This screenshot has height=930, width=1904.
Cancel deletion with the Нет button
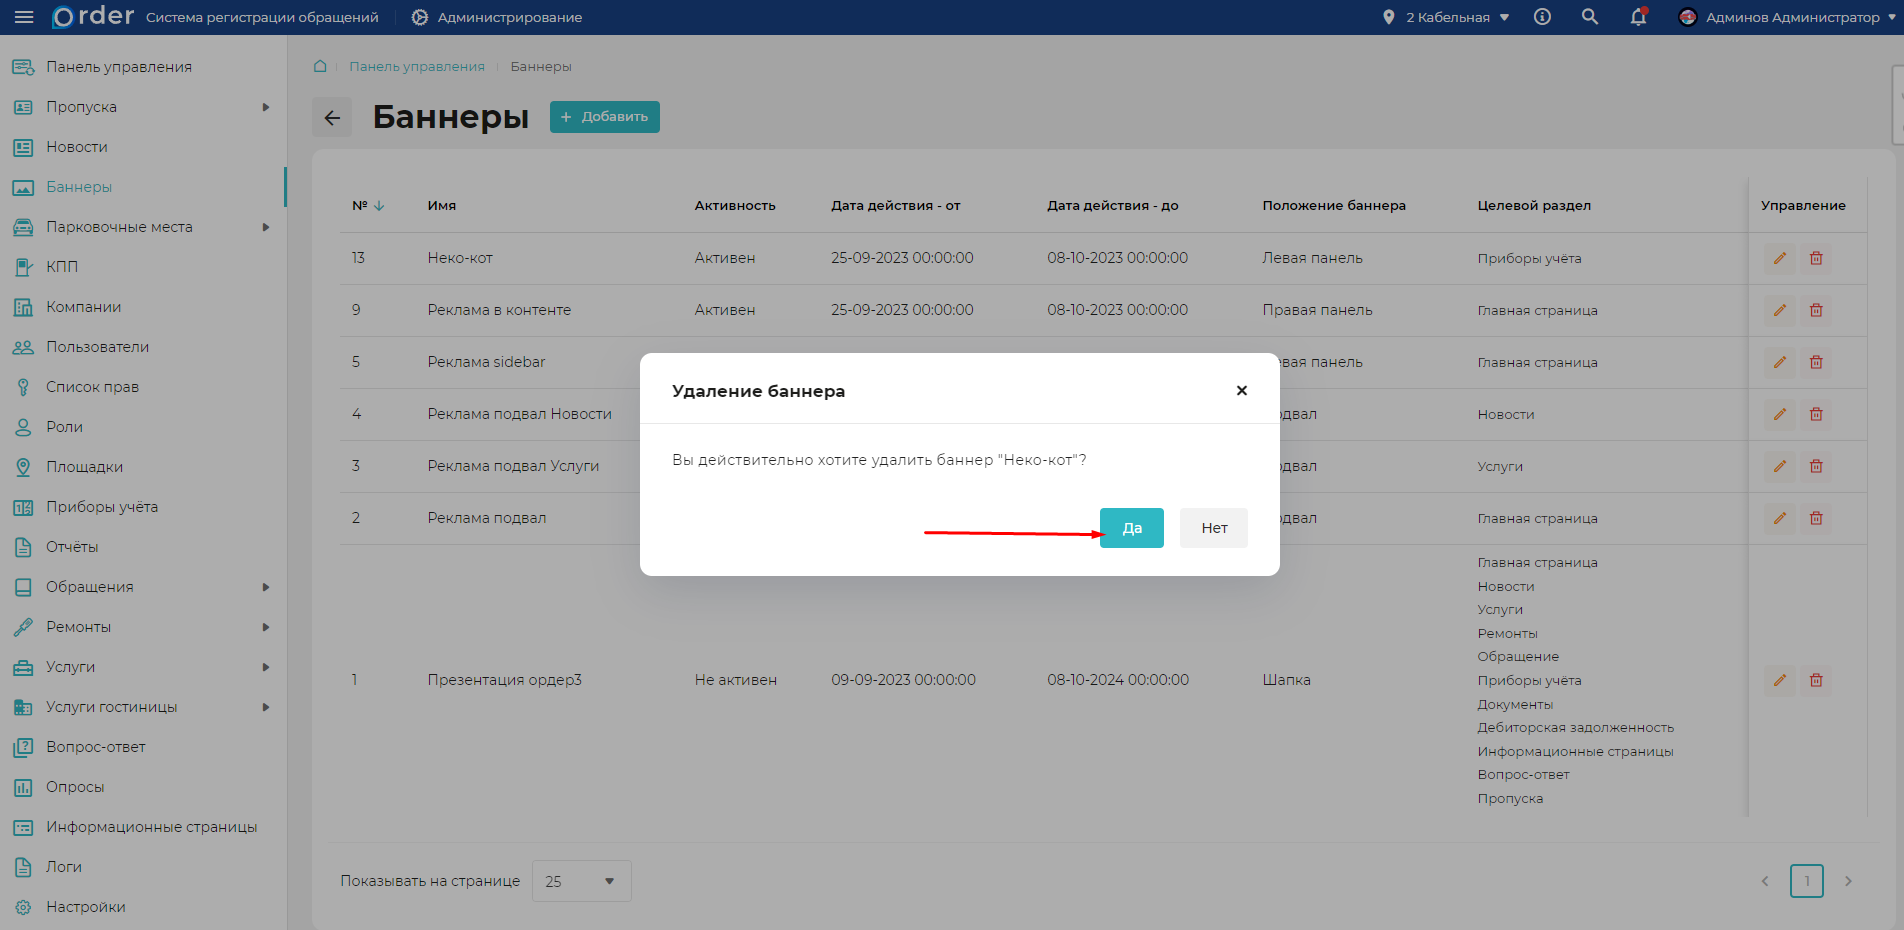1213,528
